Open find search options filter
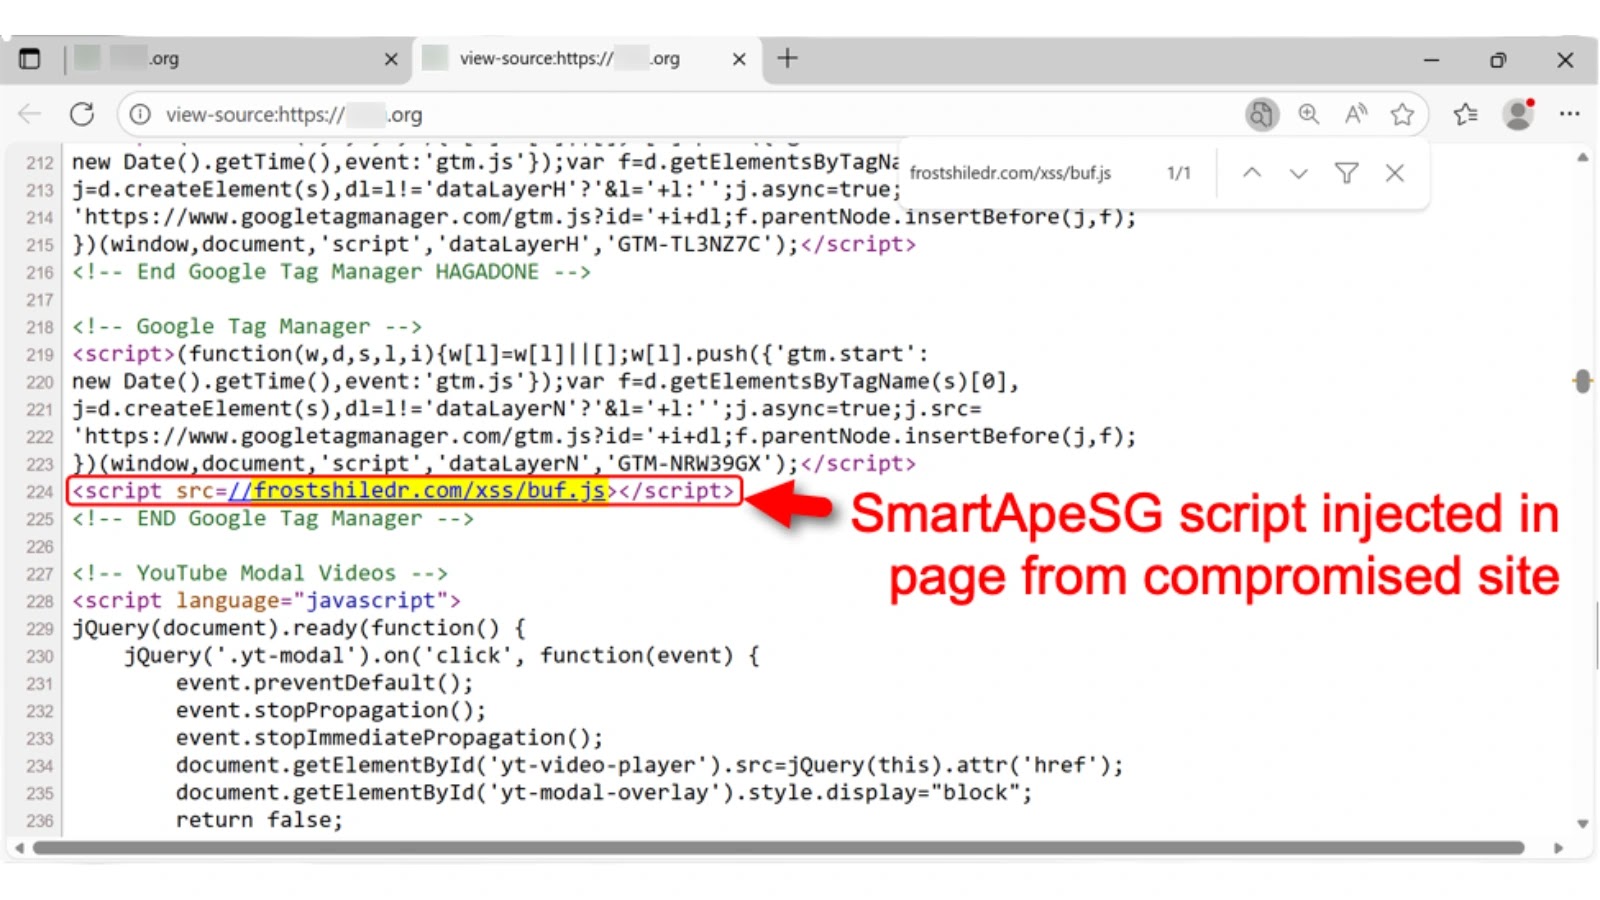 1346,173
